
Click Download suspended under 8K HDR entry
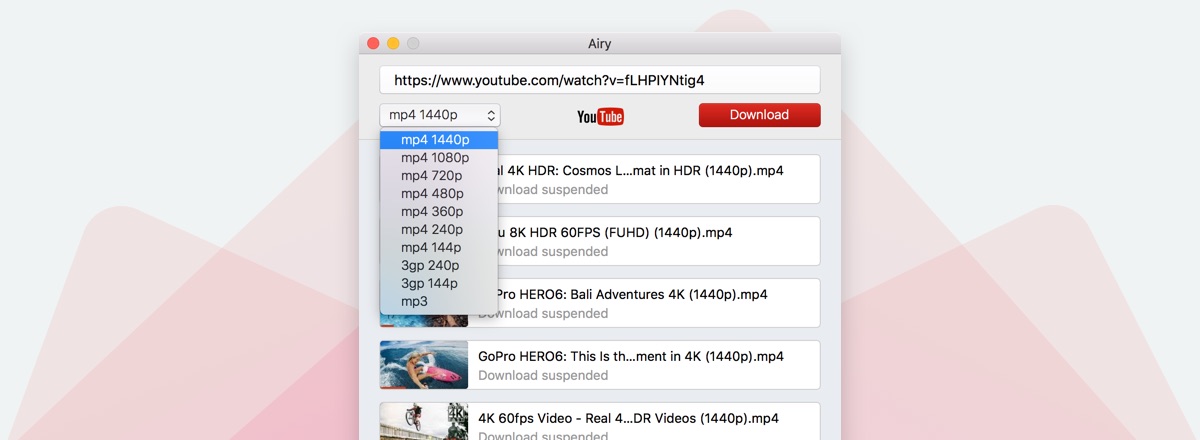[553, 252]
